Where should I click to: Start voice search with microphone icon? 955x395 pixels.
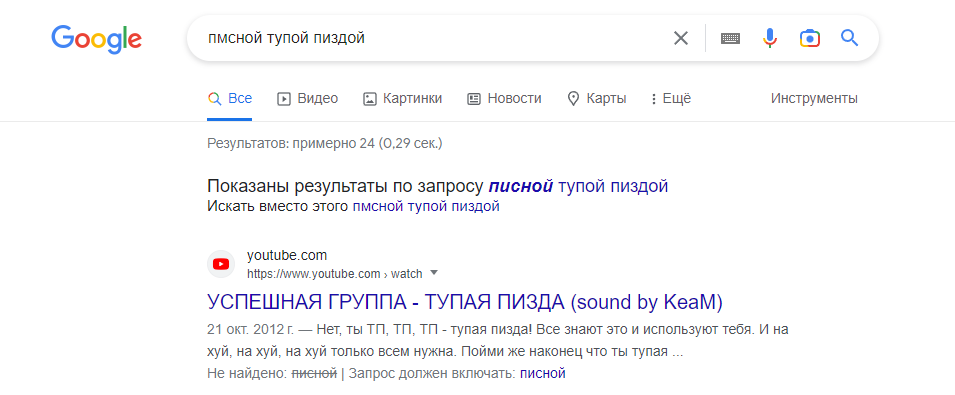point(770,38)
